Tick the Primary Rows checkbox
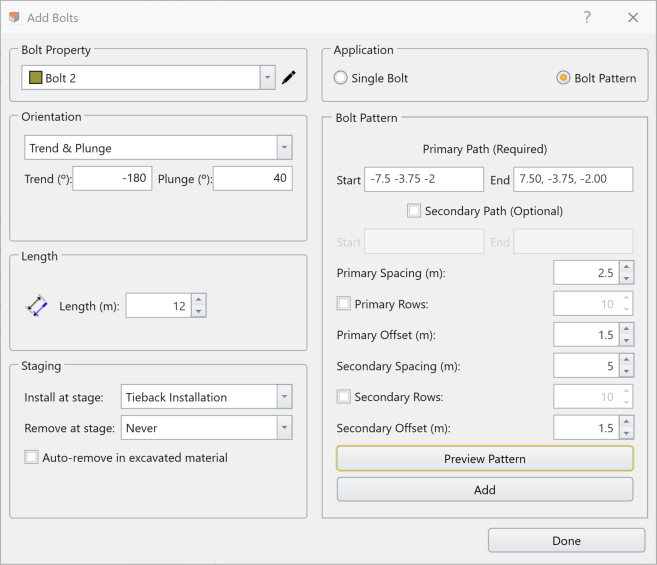This screenshot has width=657, height=565. [344, 303]
